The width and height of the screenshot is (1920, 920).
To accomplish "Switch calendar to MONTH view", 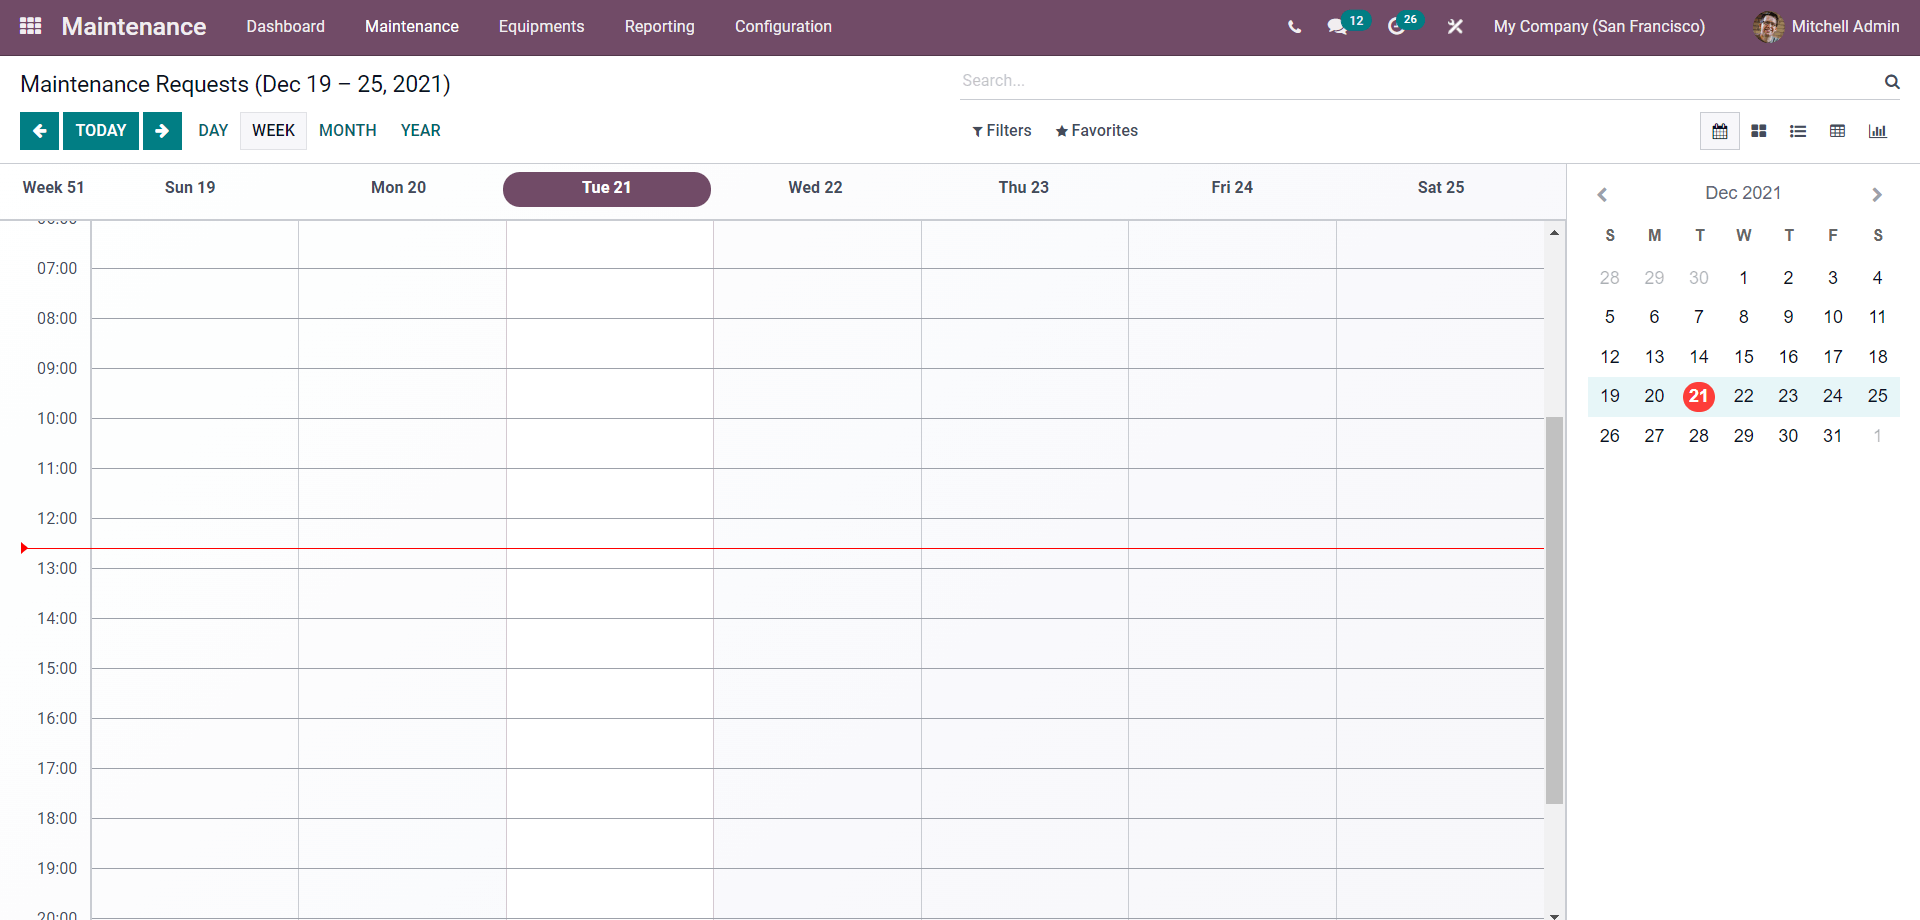I will [x=348, y=131].
